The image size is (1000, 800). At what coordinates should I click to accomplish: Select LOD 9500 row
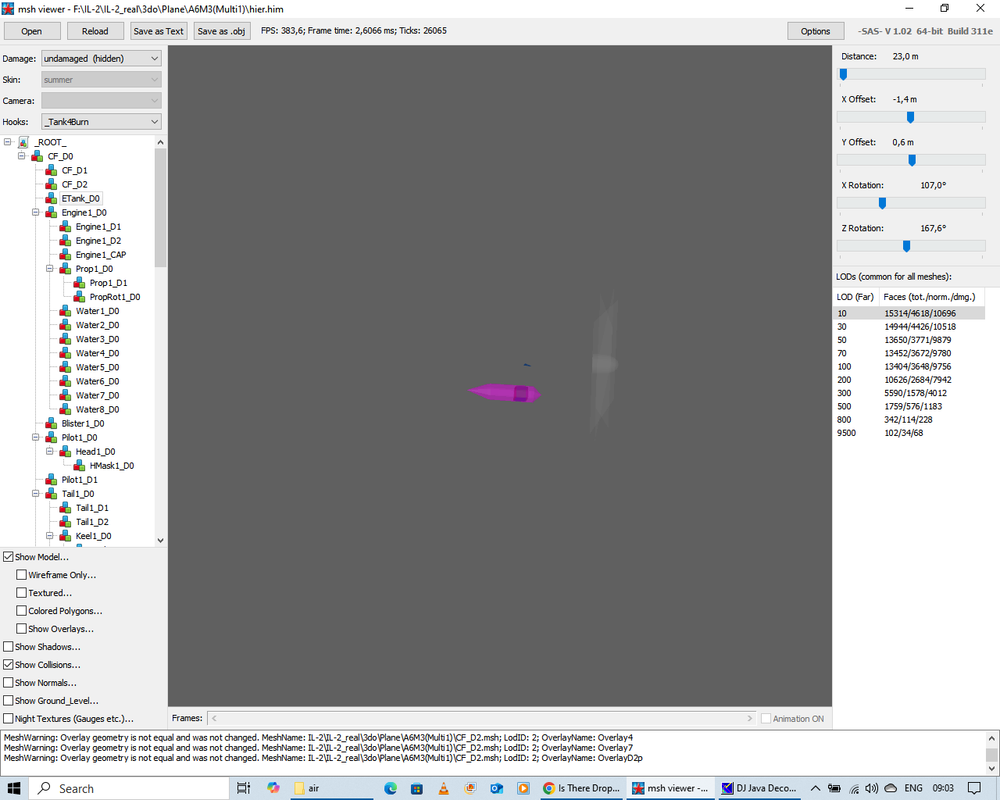(x=909, y=433)
